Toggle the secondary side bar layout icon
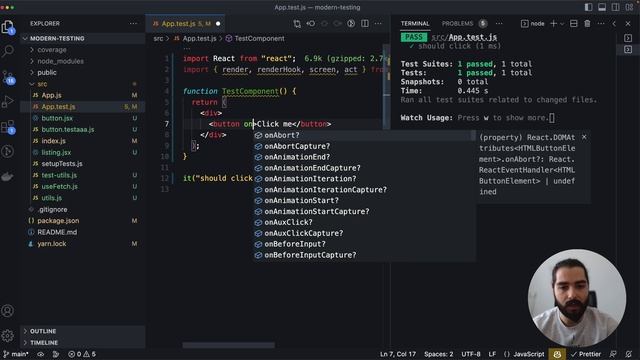 pos(616,7)
